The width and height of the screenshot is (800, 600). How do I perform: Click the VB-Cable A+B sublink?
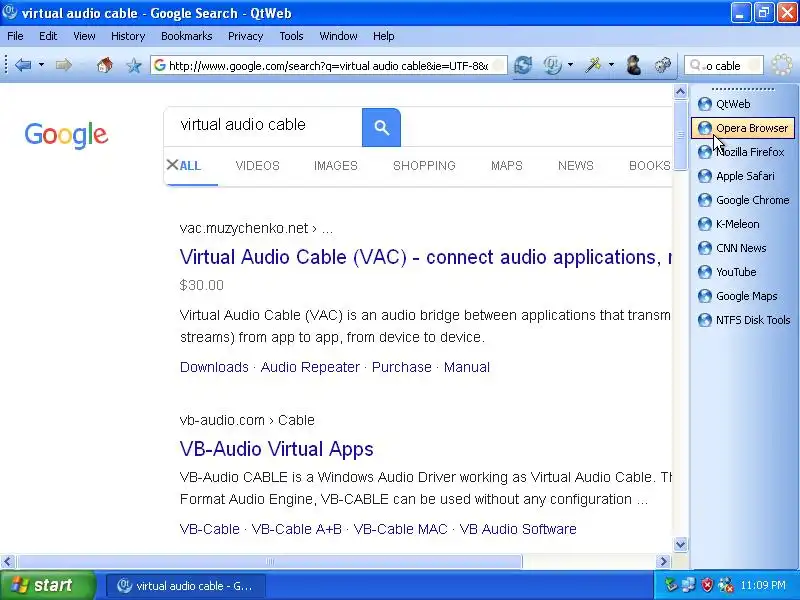pos(297,529)
